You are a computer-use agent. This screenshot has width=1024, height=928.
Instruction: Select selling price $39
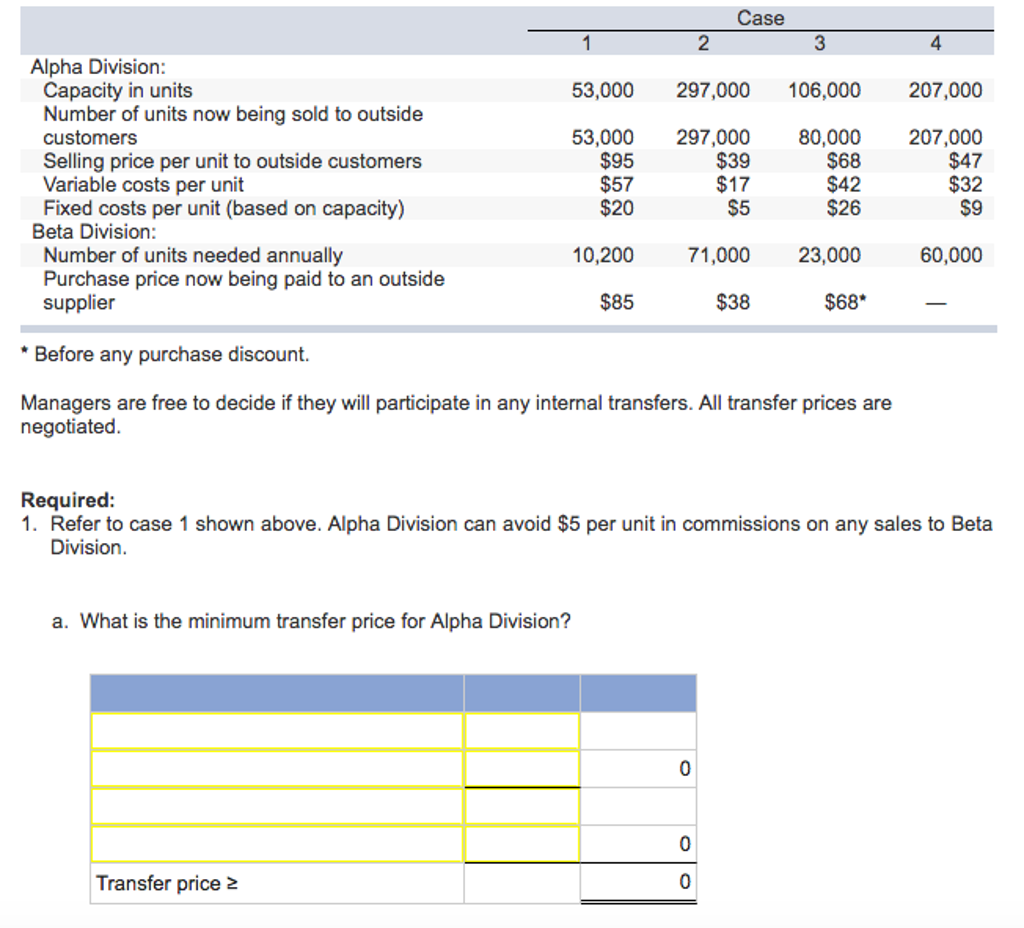[733, 161]
